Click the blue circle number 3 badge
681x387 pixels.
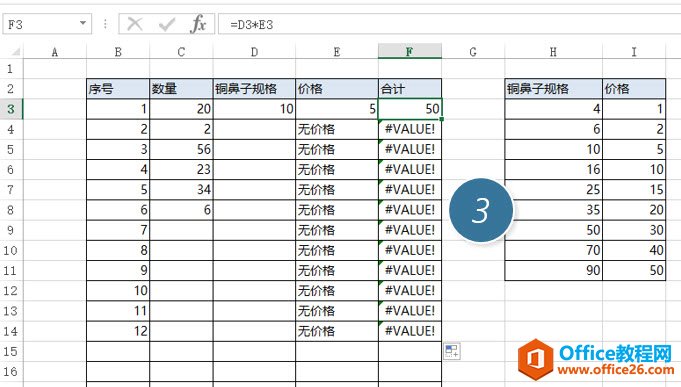[481, 210]
